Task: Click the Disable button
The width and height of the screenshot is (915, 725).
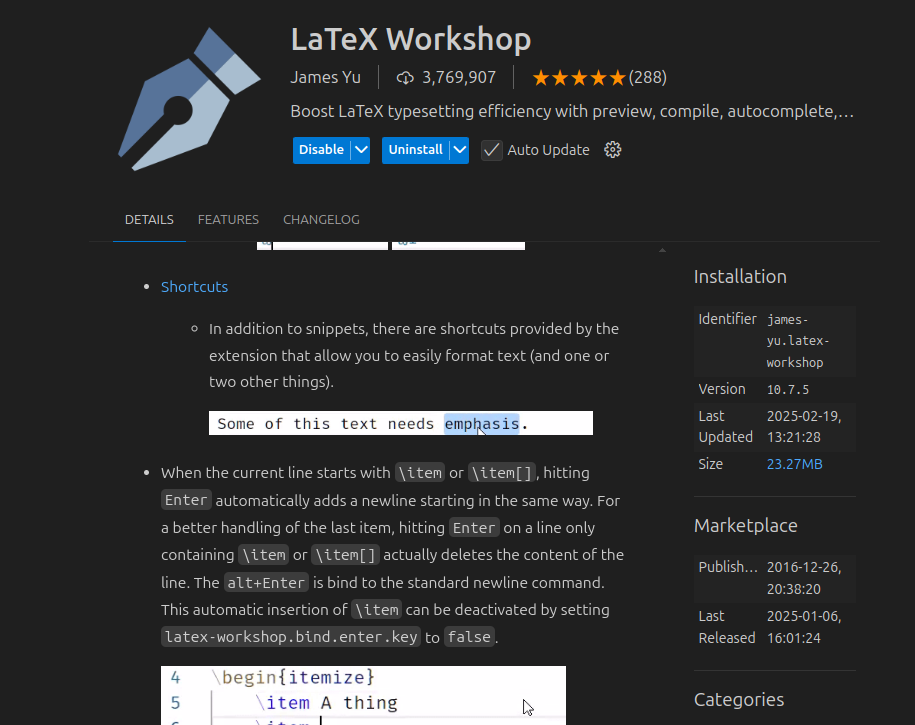Action: point(320,149)
